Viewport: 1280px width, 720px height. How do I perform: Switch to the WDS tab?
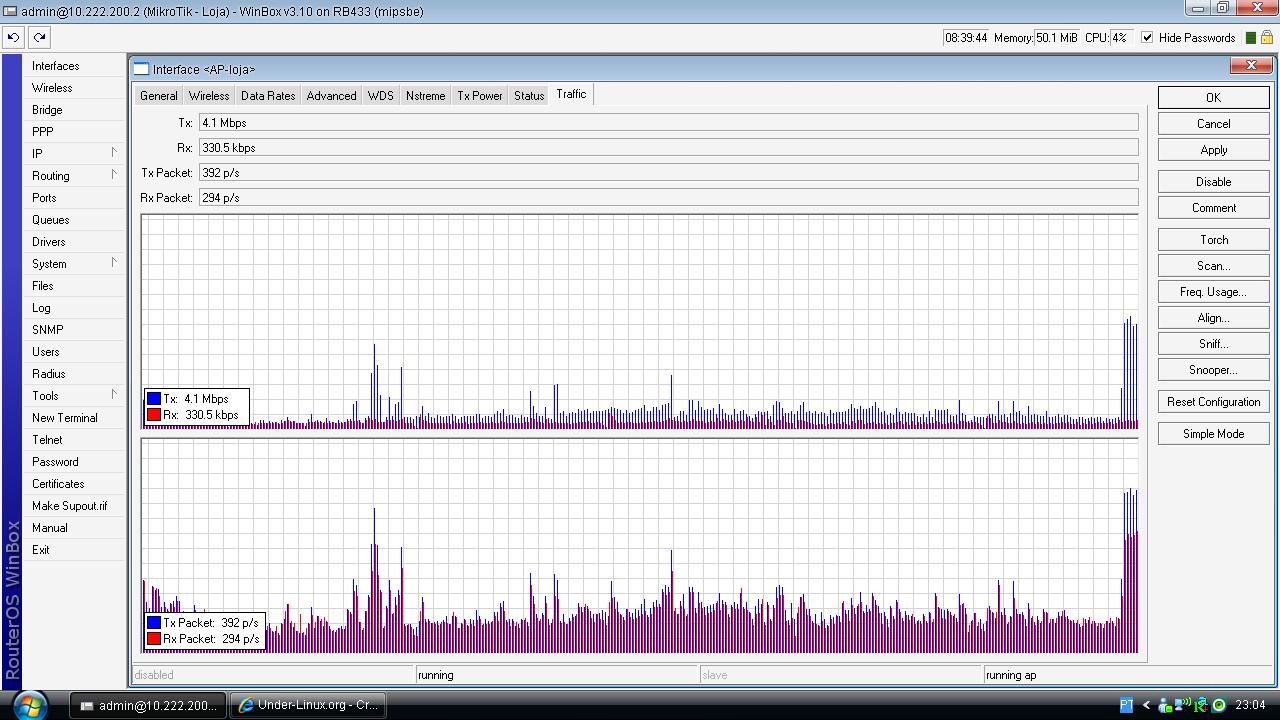coord(380,96)
